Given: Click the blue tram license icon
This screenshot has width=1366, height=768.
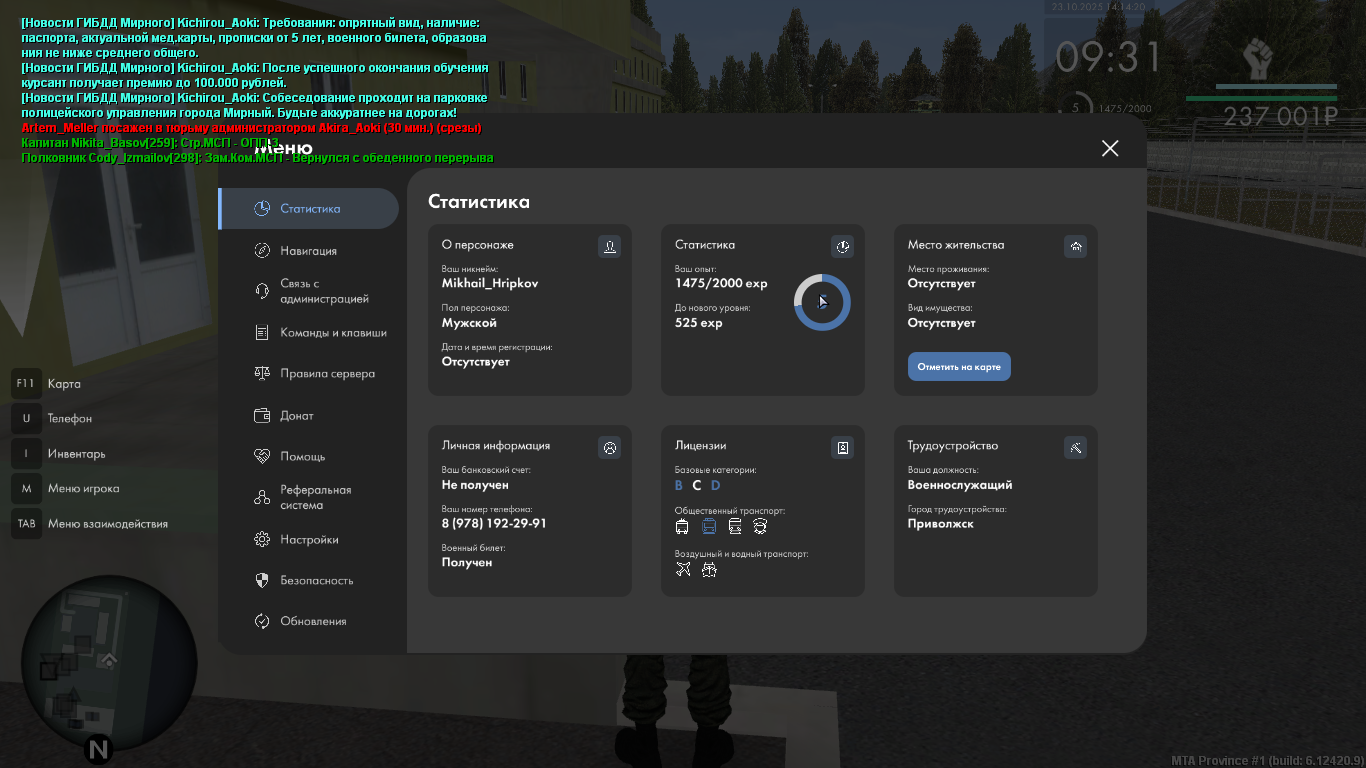Looking at the screenshot, I should click(708, 526).
